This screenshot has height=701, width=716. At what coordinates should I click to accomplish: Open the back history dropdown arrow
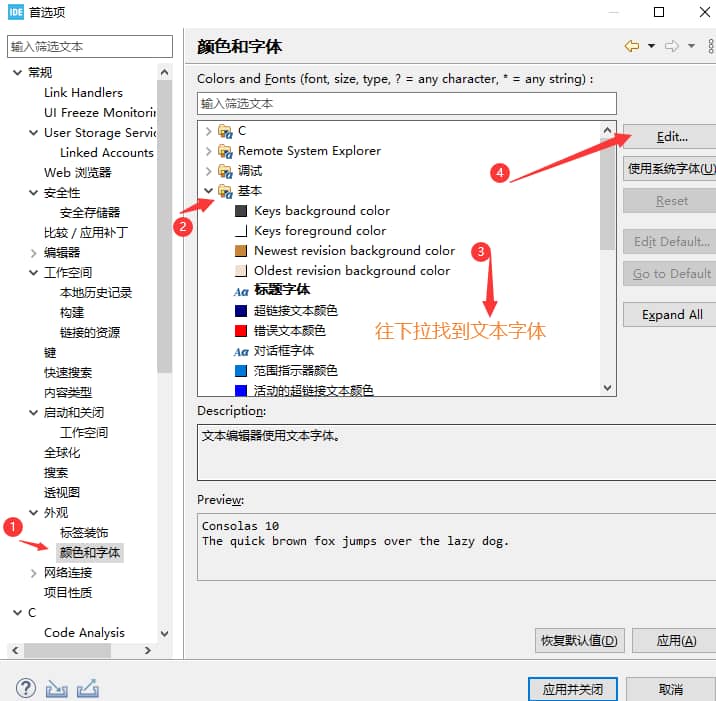tap(651, 46)
